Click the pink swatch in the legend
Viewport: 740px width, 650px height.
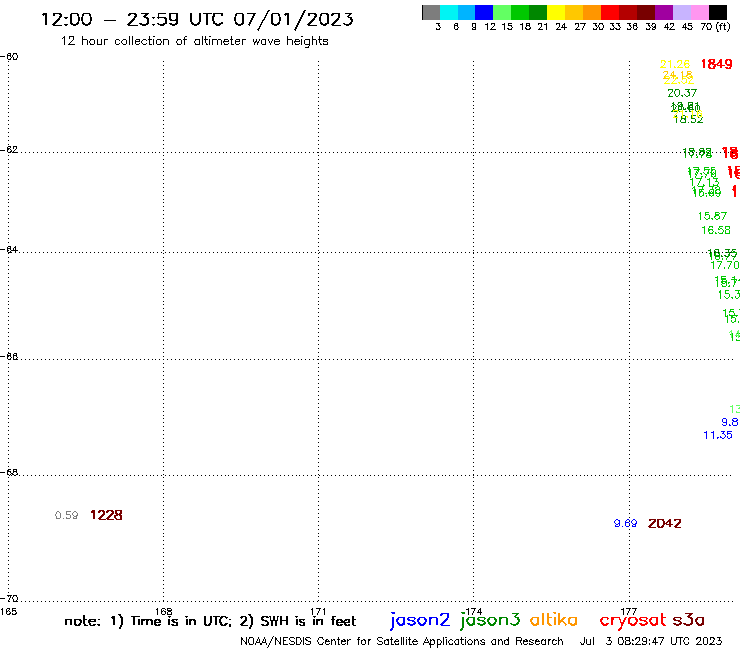click(x=699, y=12)
